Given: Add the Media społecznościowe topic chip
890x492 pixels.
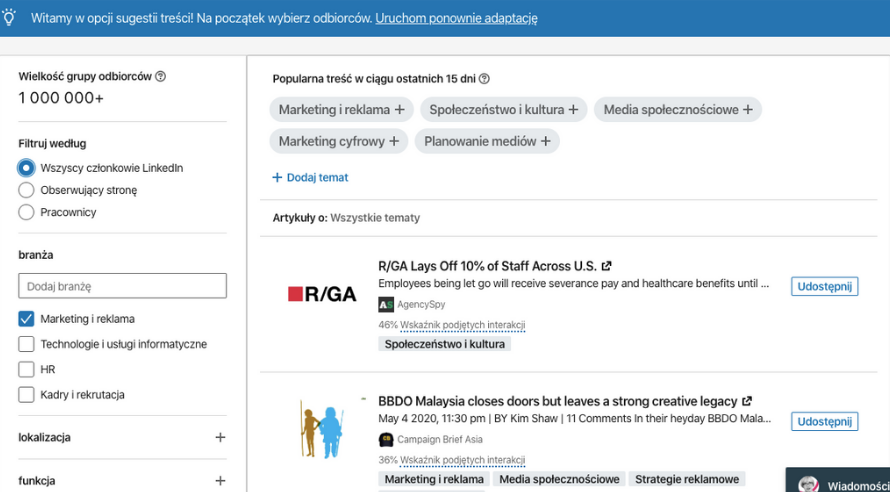Looking at the screenshot, I should pyautogui.click(x=678, y=110).
